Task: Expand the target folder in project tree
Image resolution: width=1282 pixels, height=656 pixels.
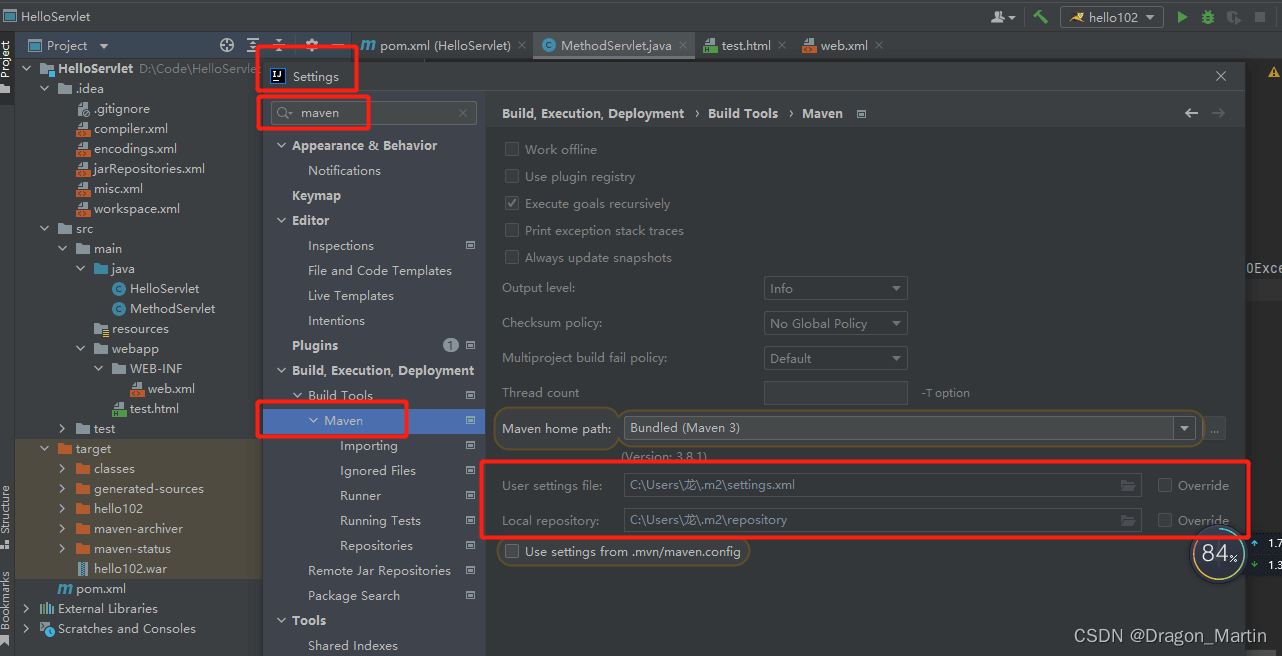Action: [x=45, y=449]
